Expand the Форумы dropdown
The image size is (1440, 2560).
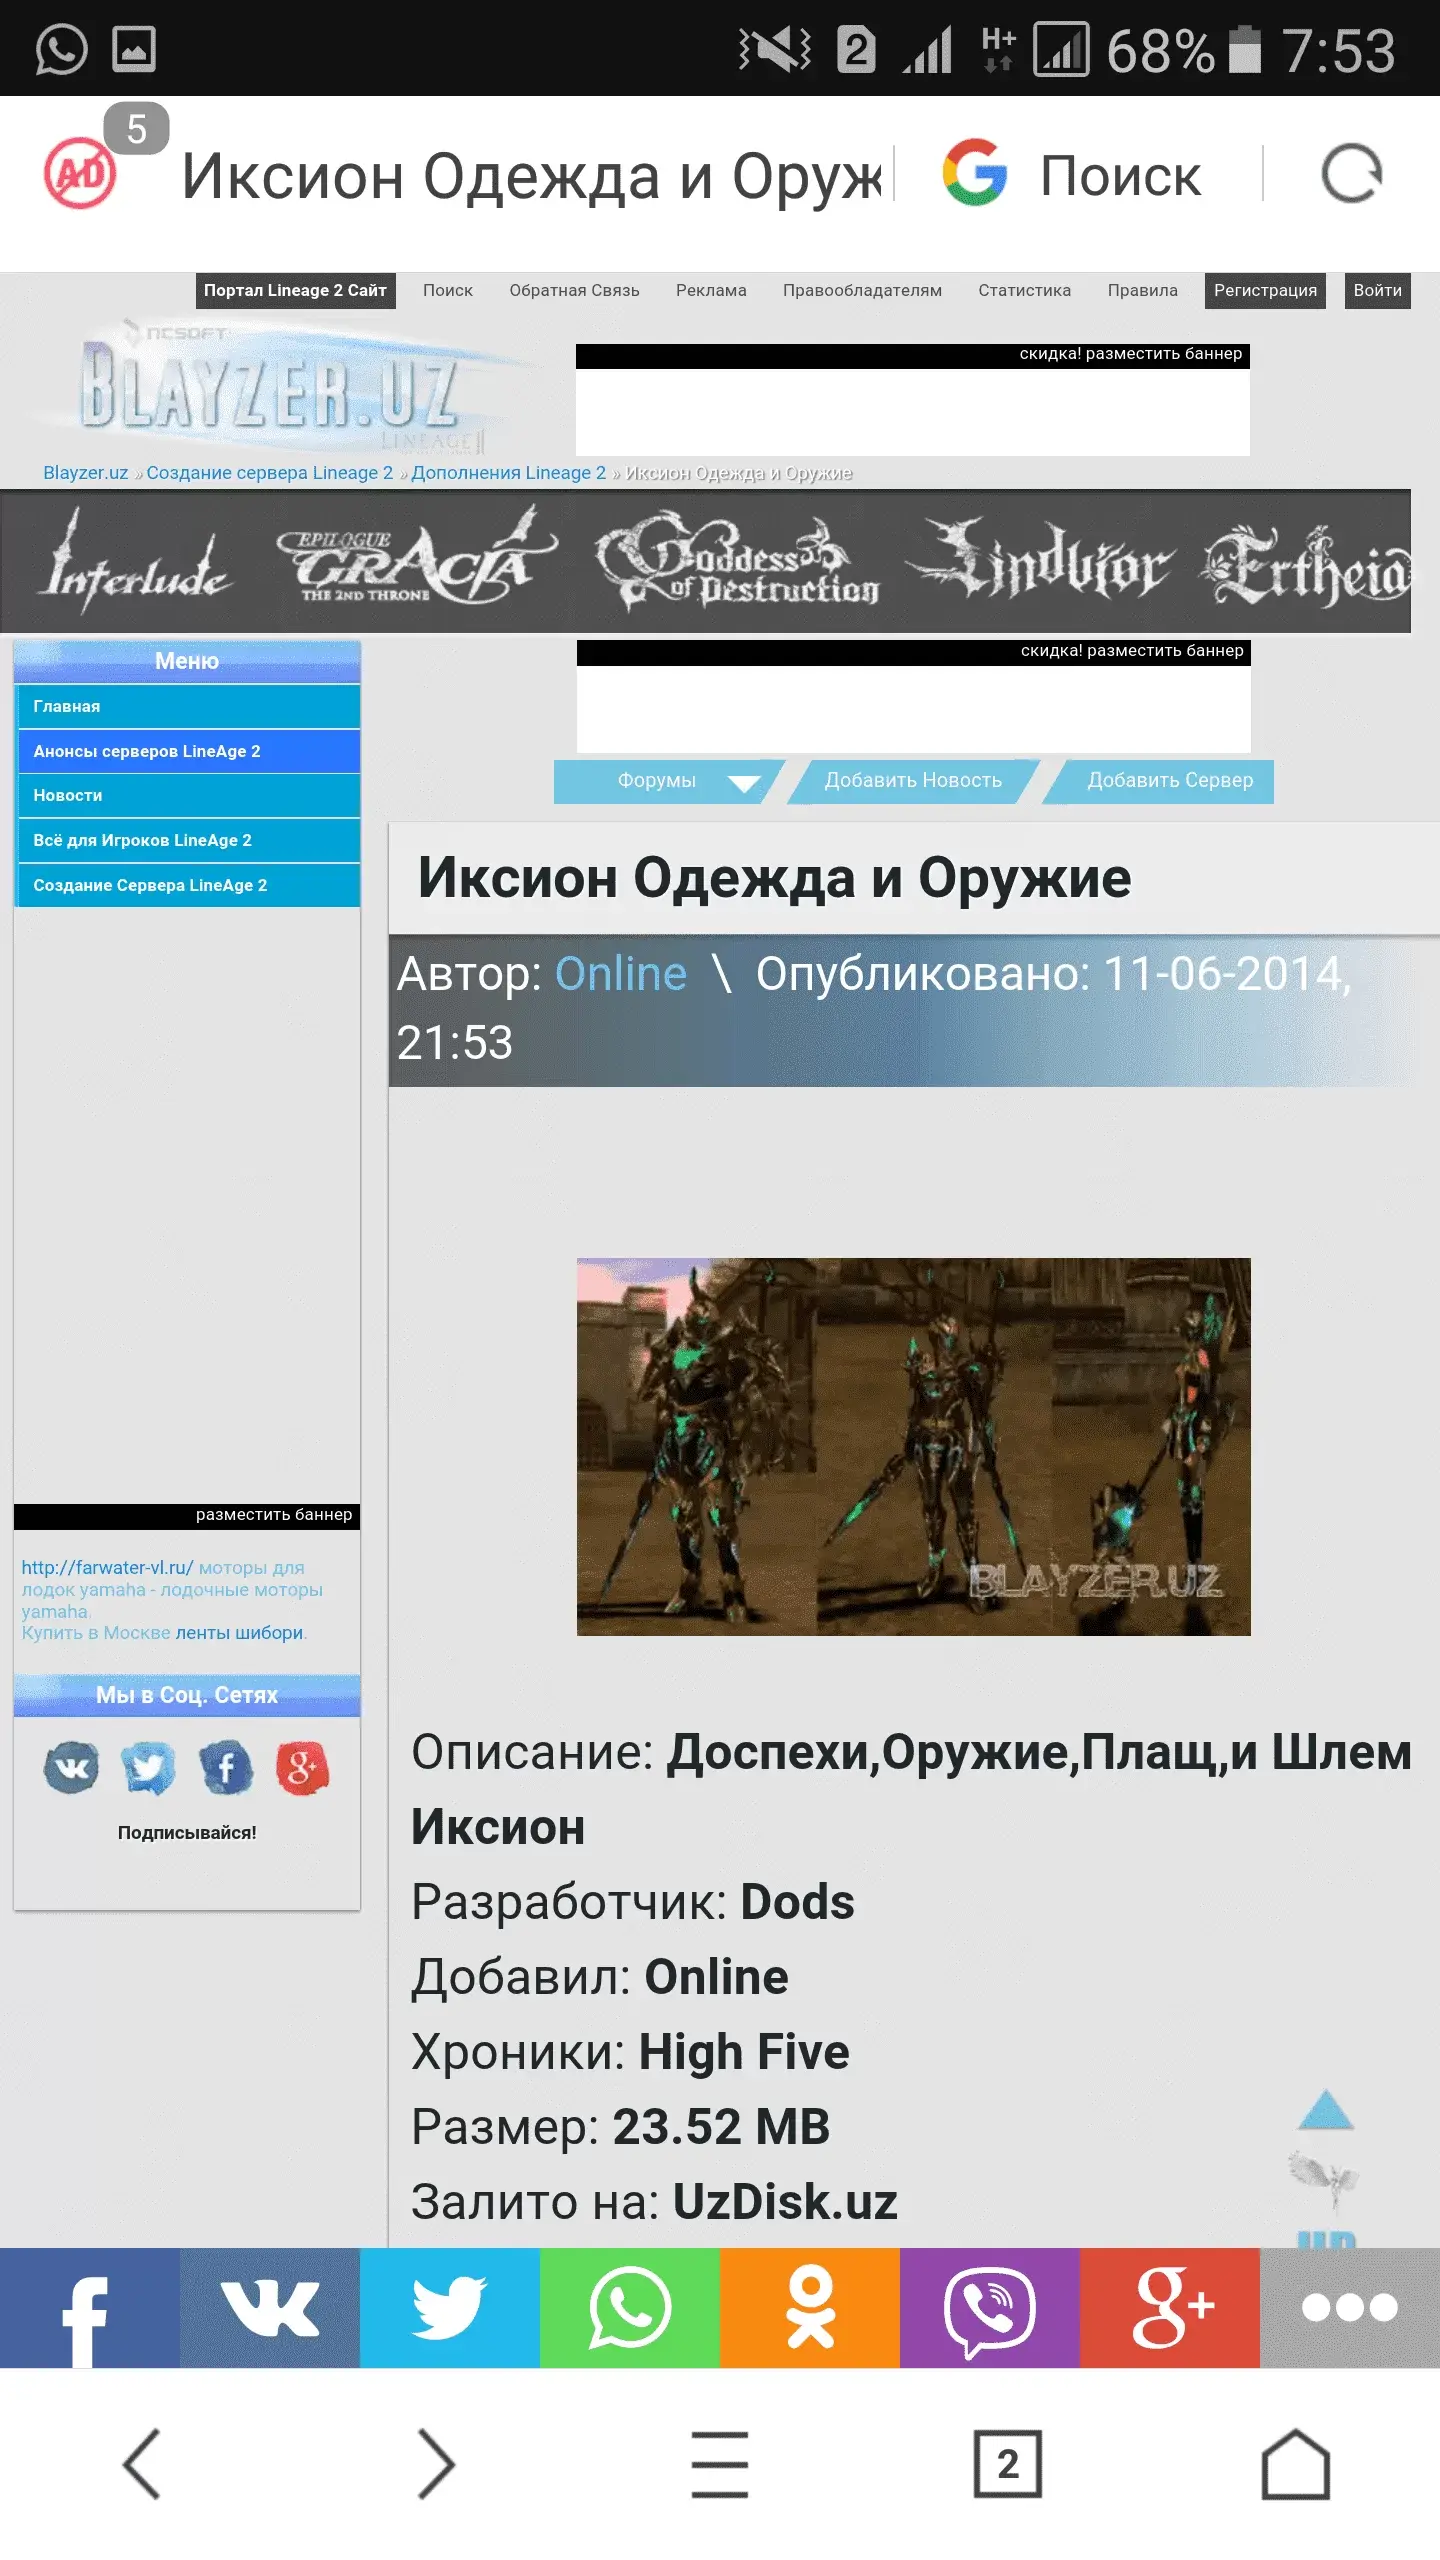(668, 781)
